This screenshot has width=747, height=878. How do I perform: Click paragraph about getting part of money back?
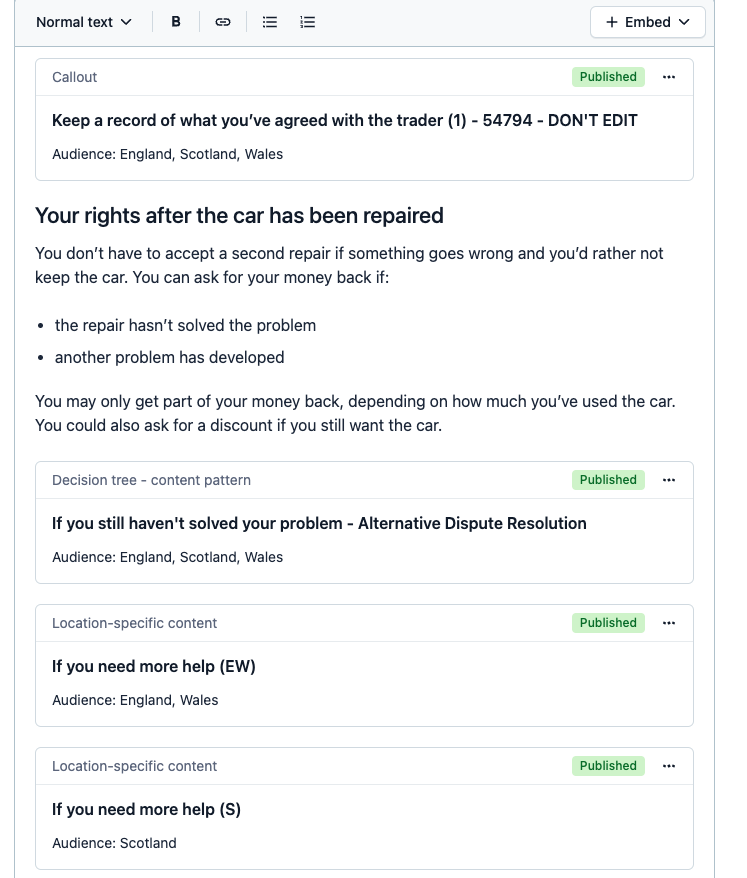(355, 413)
